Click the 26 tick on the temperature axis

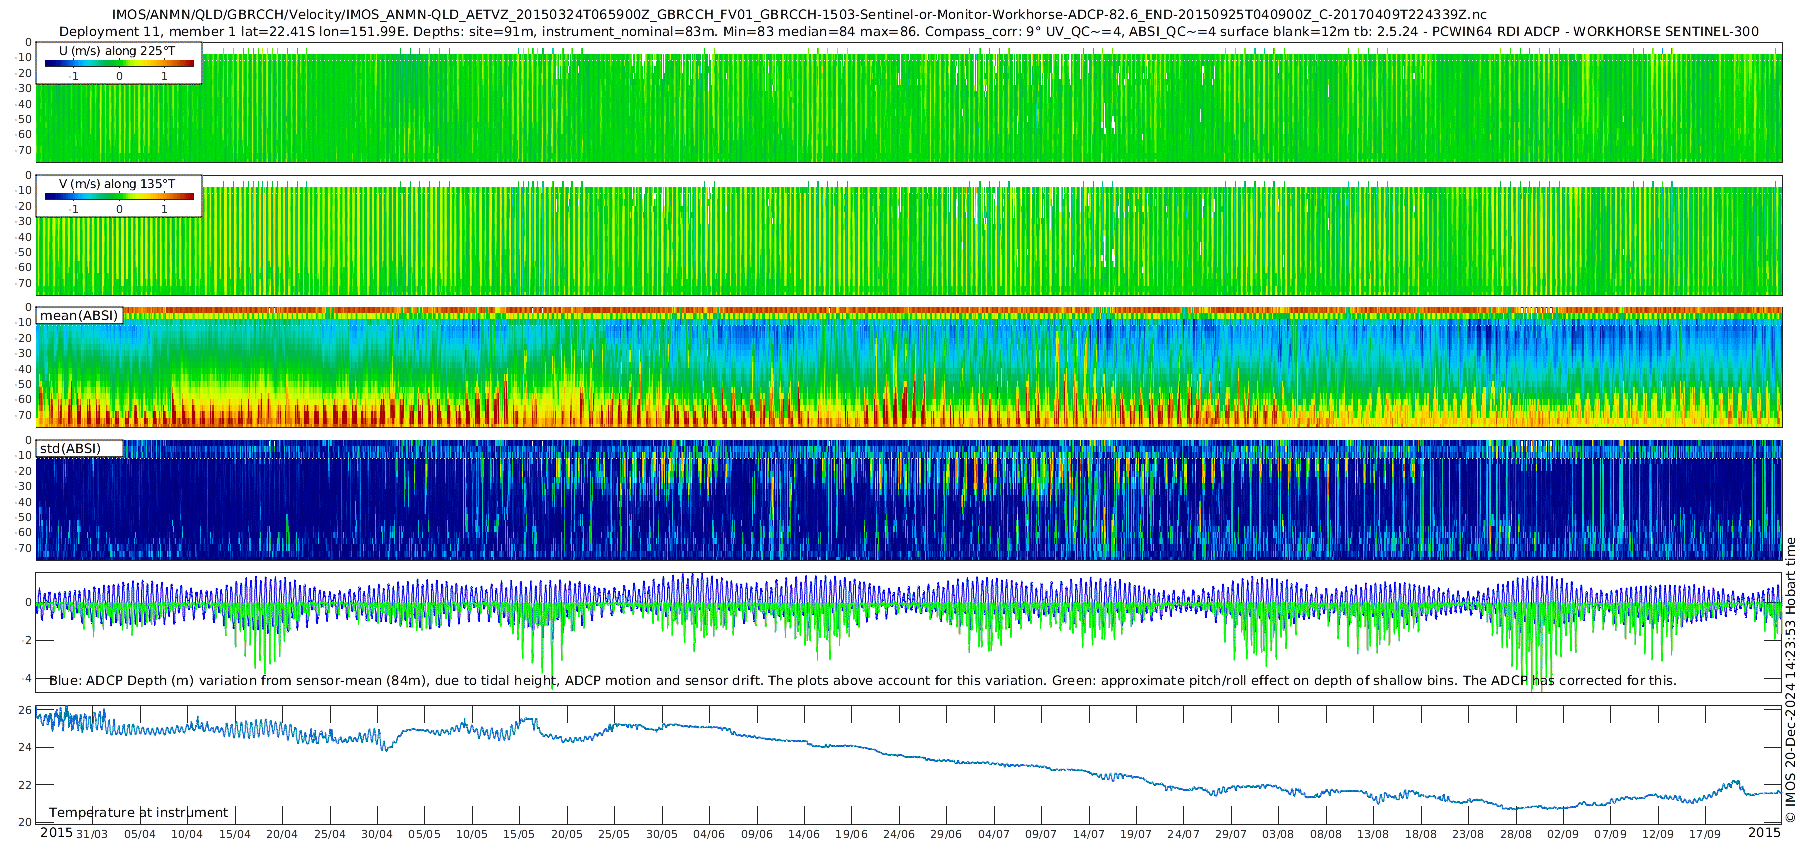pos(25,710)
